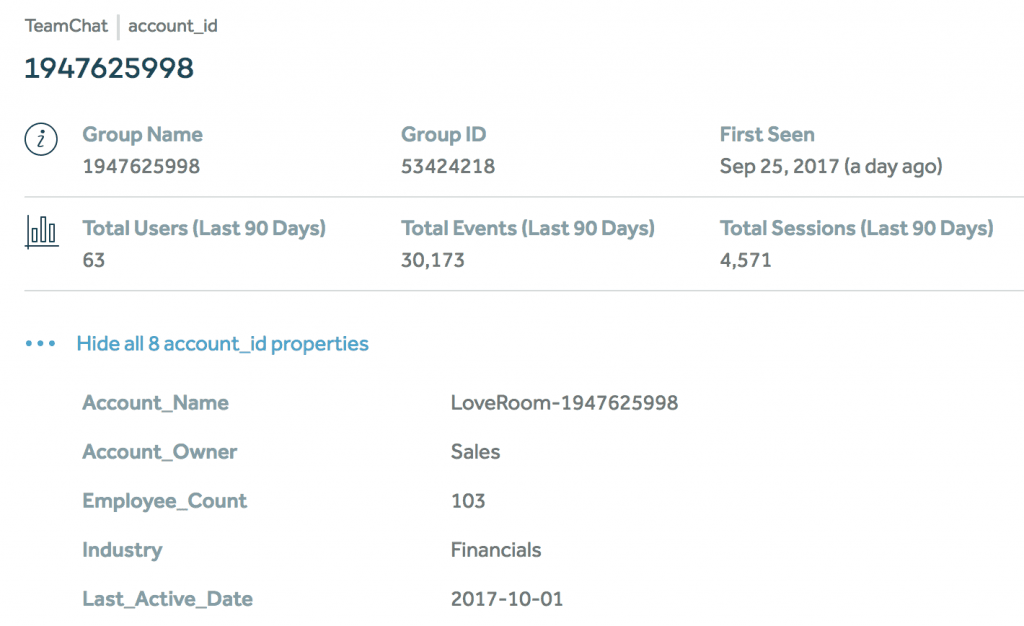Select the Group ID value 53424218
Image resolution: width=1024 pixels, height=626 pixels.
pos(448,166)
